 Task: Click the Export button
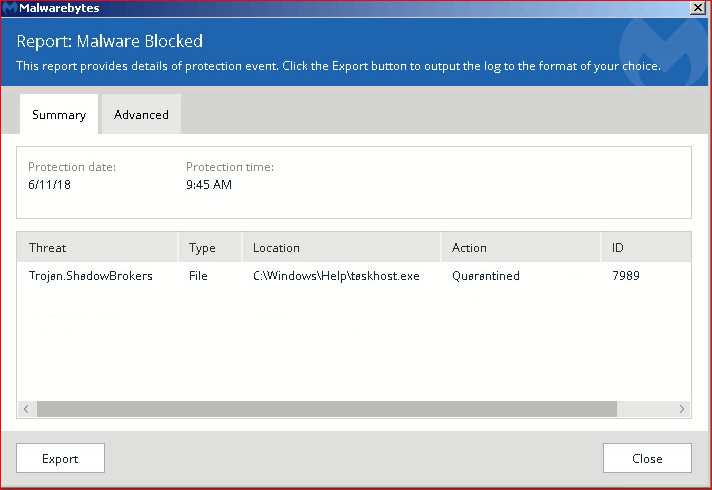click(x=60, y=458)
